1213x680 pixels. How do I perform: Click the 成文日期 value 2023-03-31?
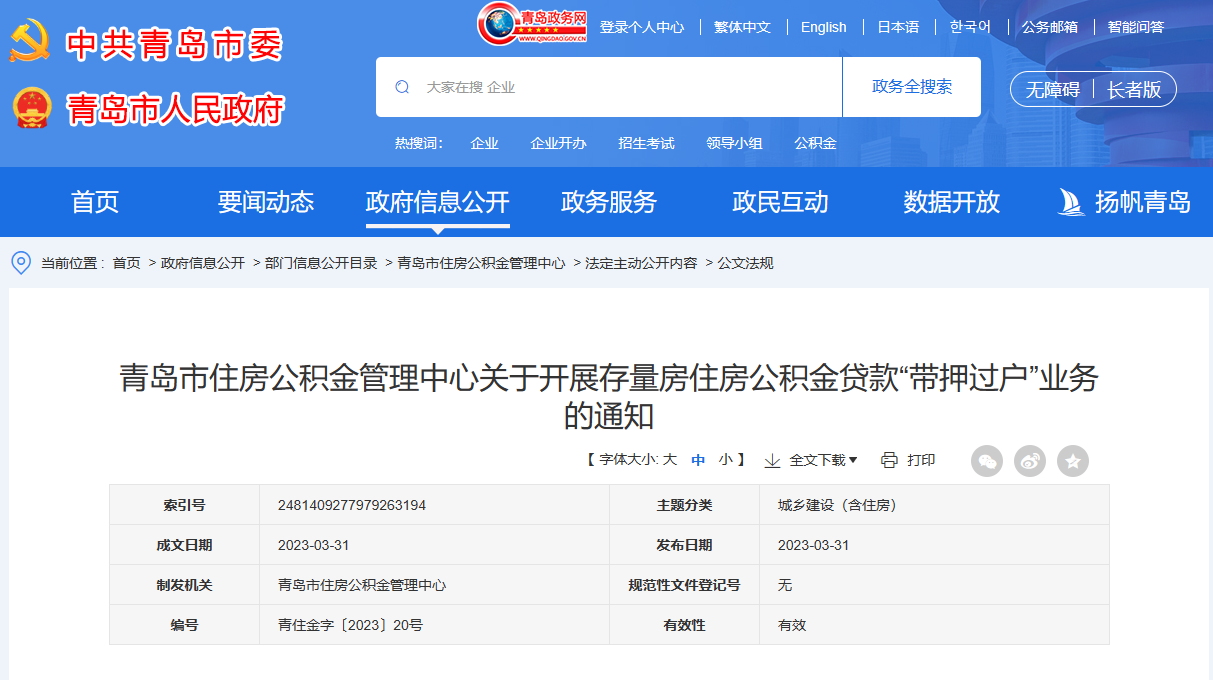click(313, 545)
